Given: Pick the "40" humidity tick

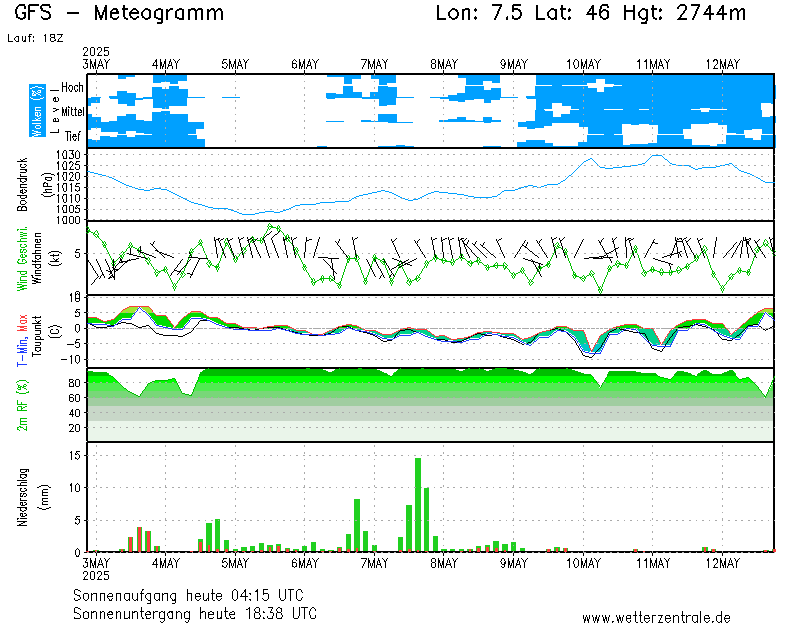Looking at the screenshot, I should point(74,413).
